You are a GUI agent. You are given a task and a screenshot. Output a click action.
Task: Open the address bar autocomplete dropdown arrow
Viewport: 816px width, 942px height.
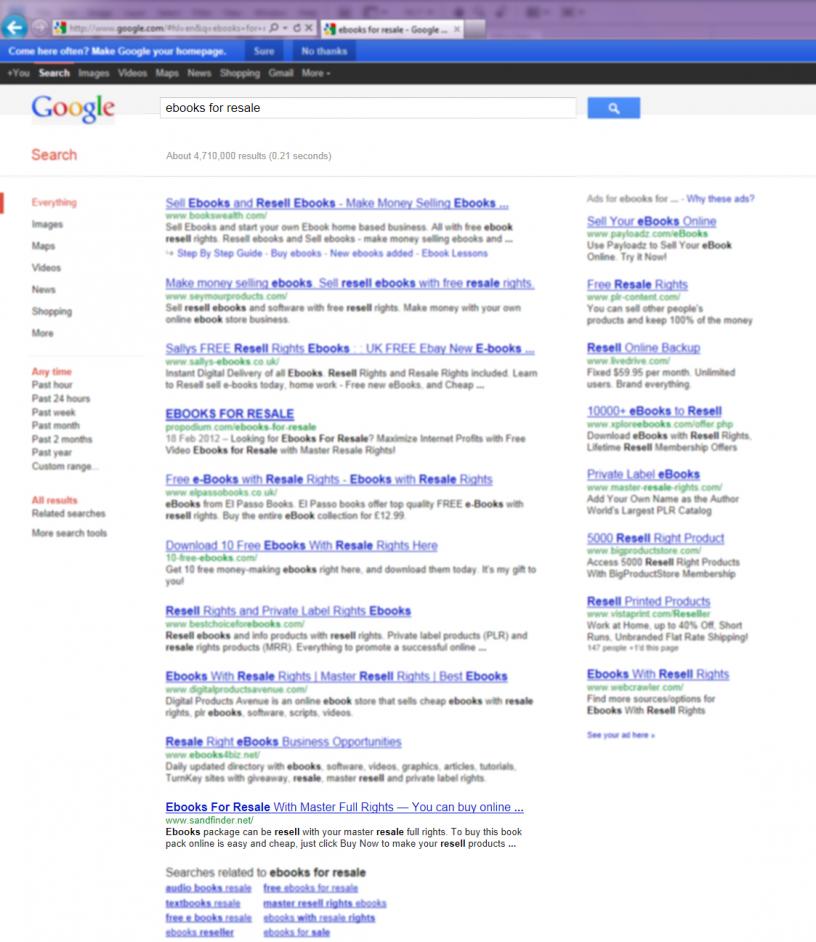pos(285,28)
